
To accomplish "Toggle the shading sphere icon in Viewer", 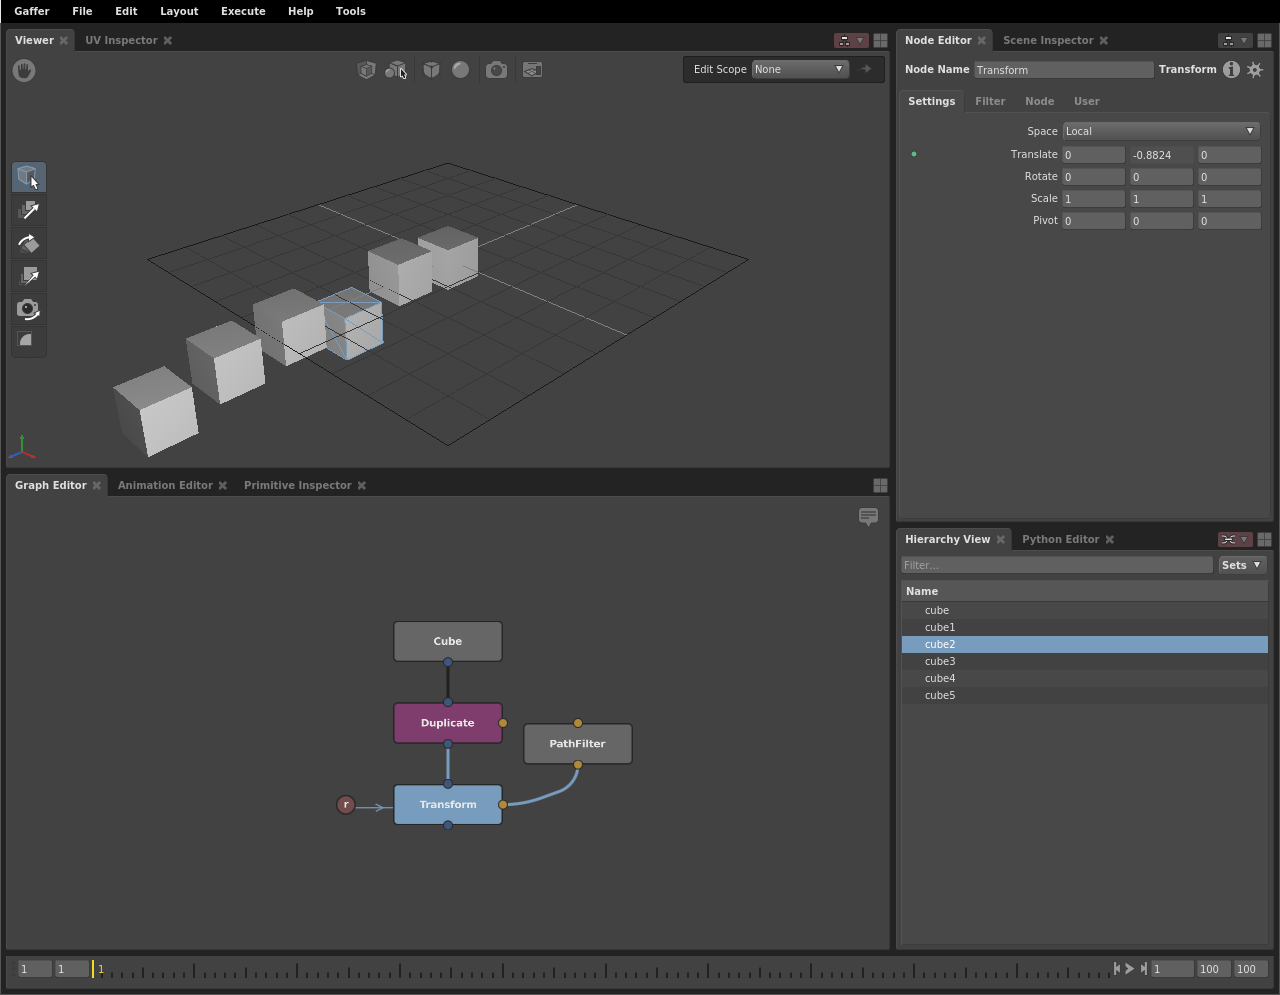I will pos(460,70).
